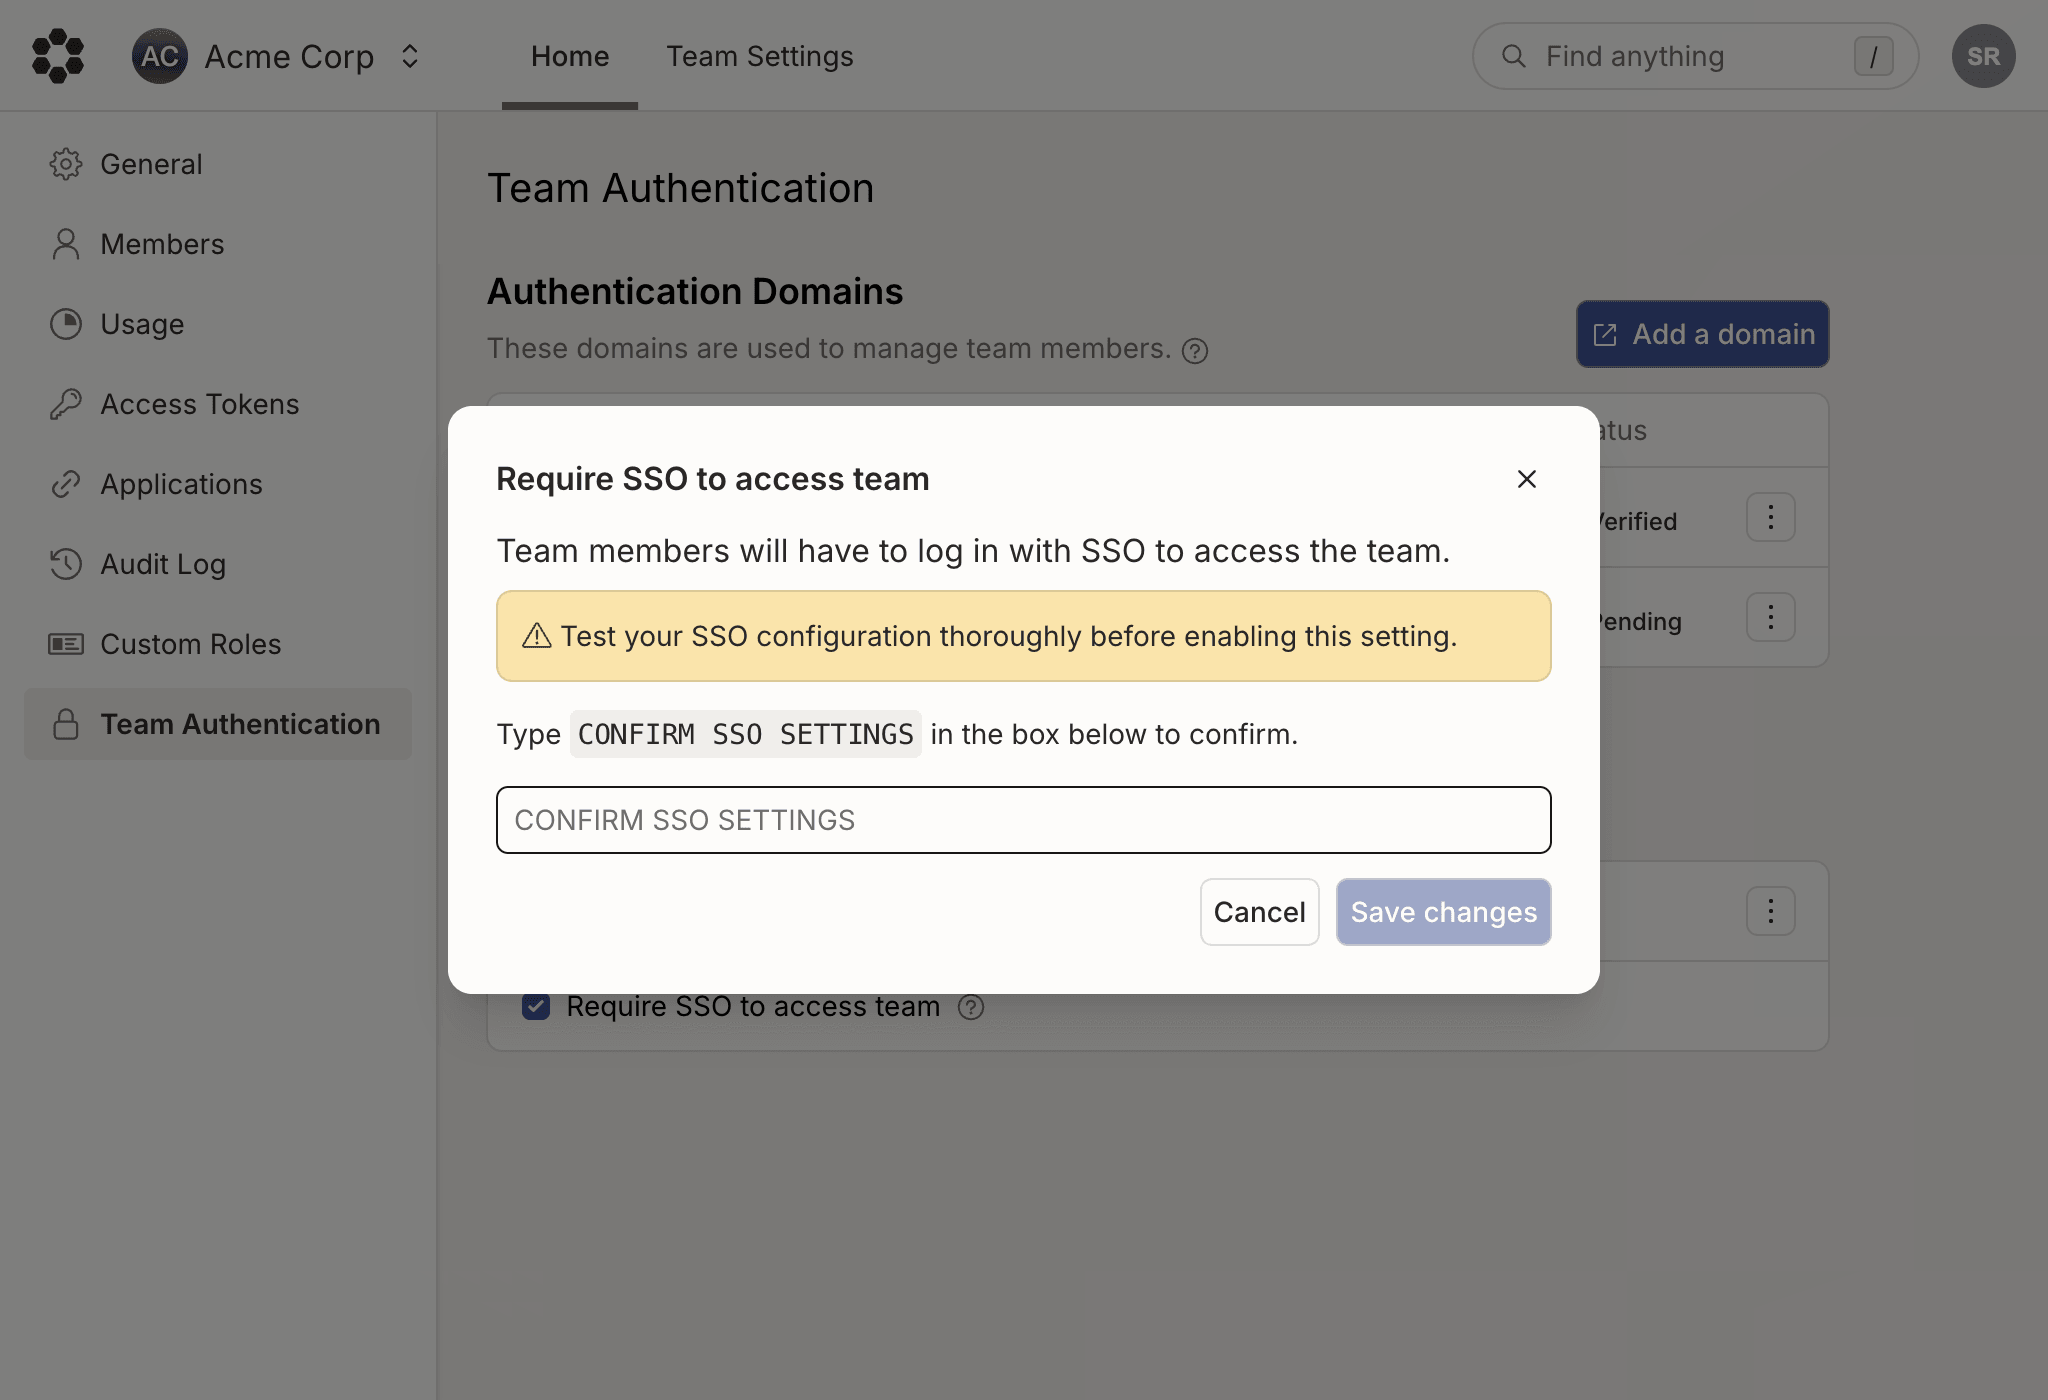Image resolution: width=2048 pixels, height=1400 pixels.
Task: Click the AC team avatar
Action: pos(160,56)
